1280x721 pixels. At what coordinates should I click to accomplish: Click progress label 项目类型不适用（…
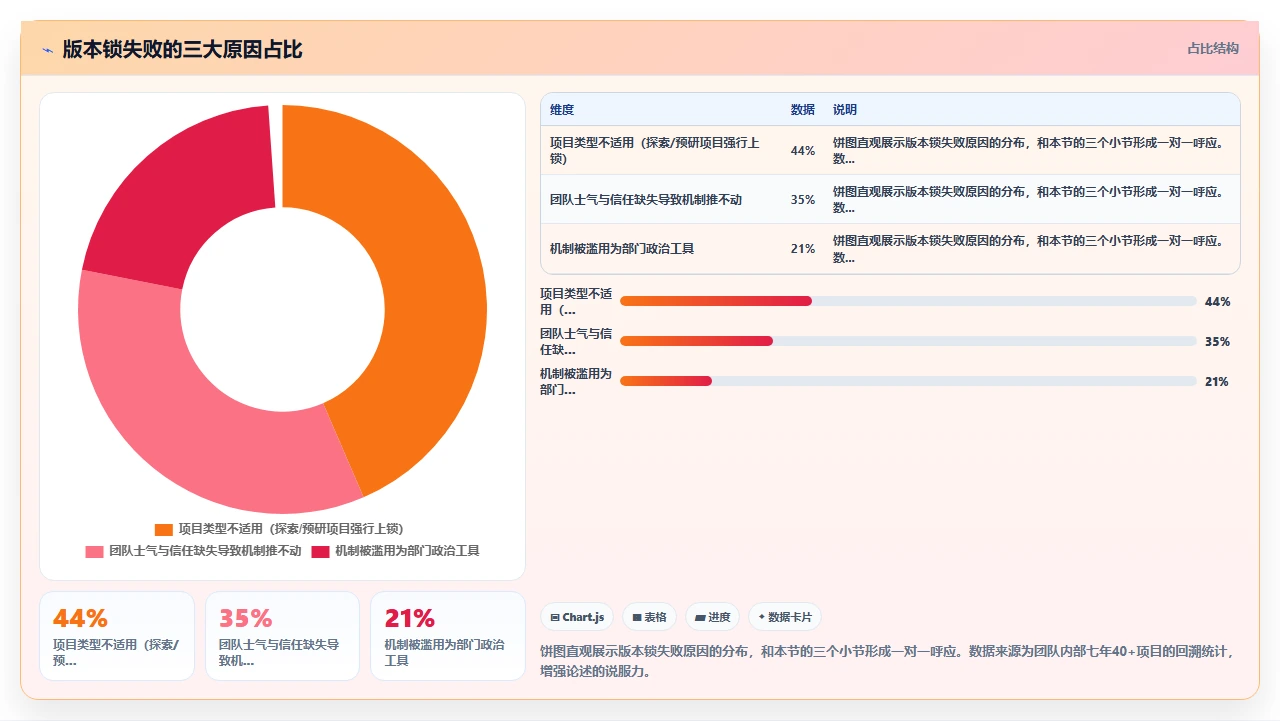[x=576, y=302]
